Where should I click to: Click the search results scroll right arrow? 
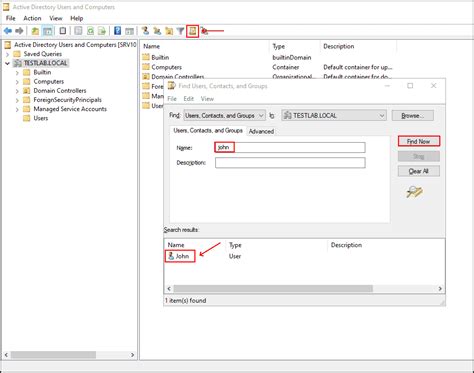point(440,288)
